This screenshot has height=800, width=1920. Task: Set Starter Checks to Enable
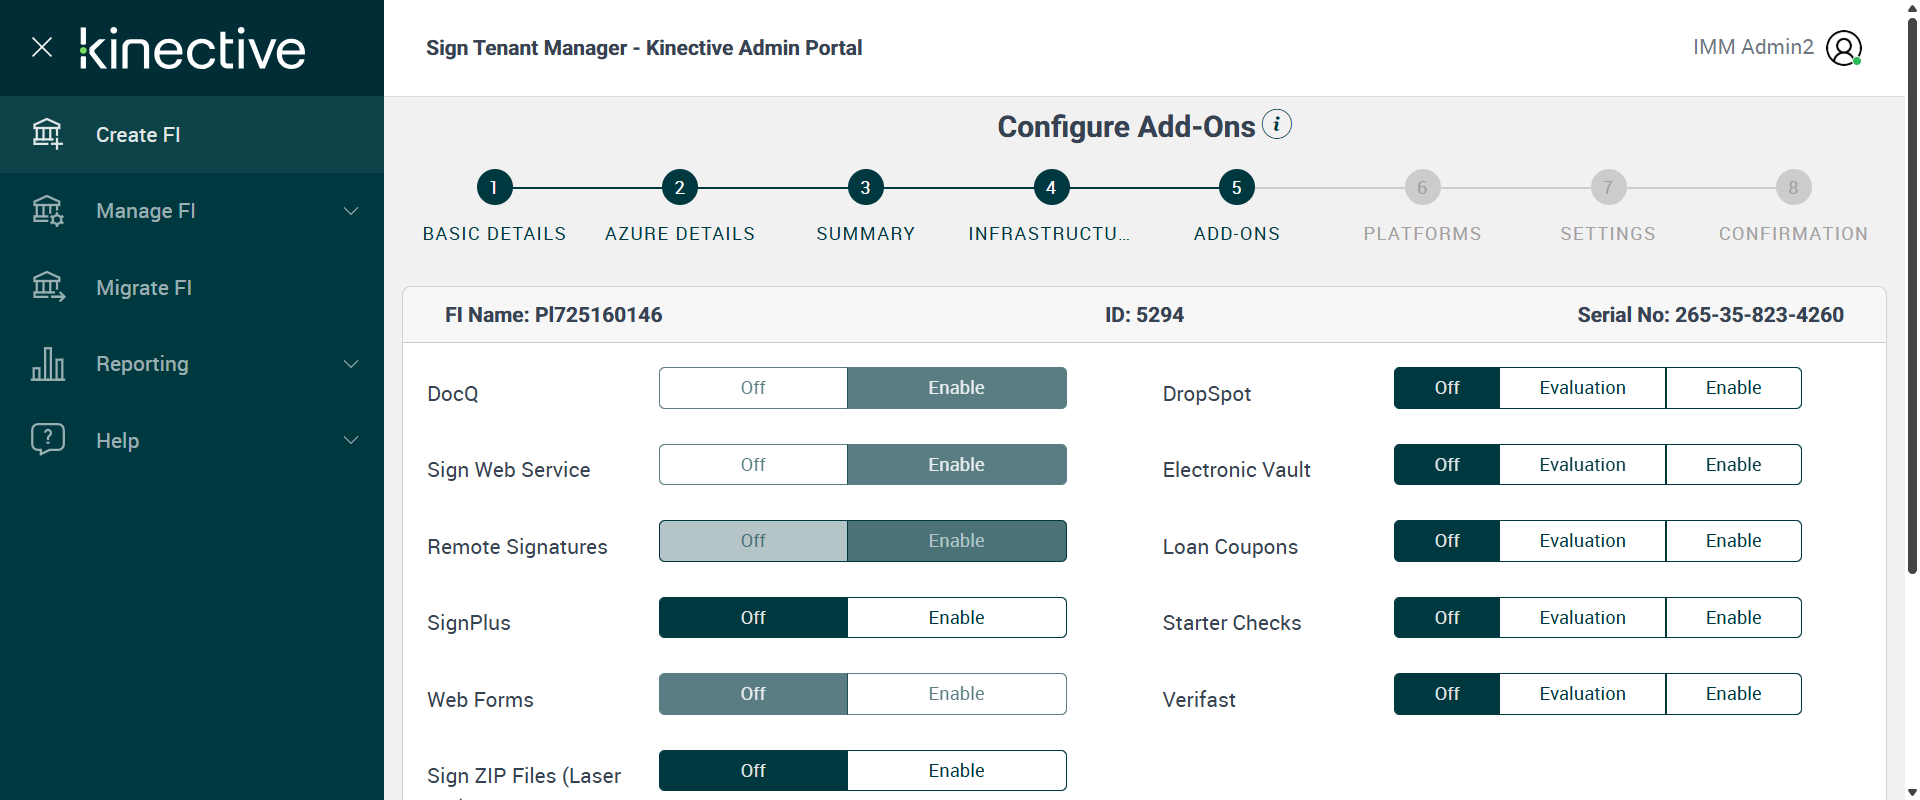point(1733,618)
